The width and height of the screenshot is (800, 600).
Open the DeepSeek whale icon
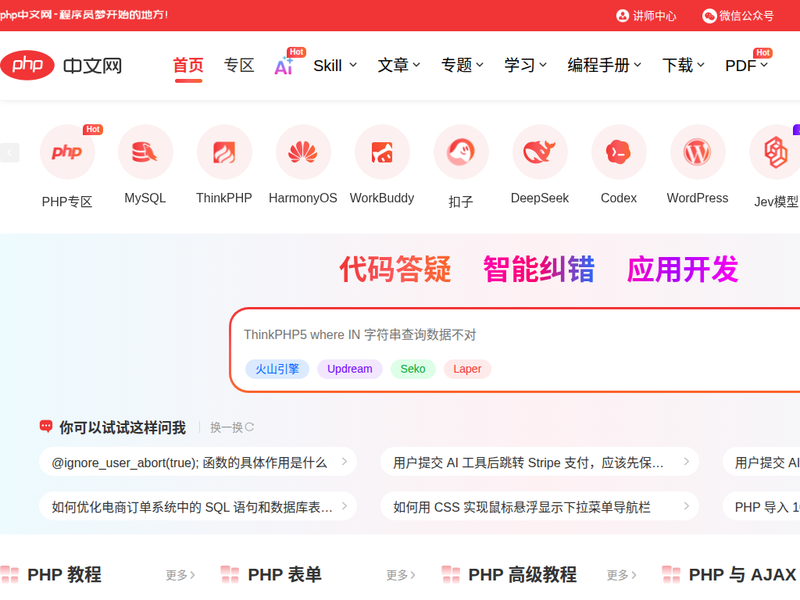point(540,152)
